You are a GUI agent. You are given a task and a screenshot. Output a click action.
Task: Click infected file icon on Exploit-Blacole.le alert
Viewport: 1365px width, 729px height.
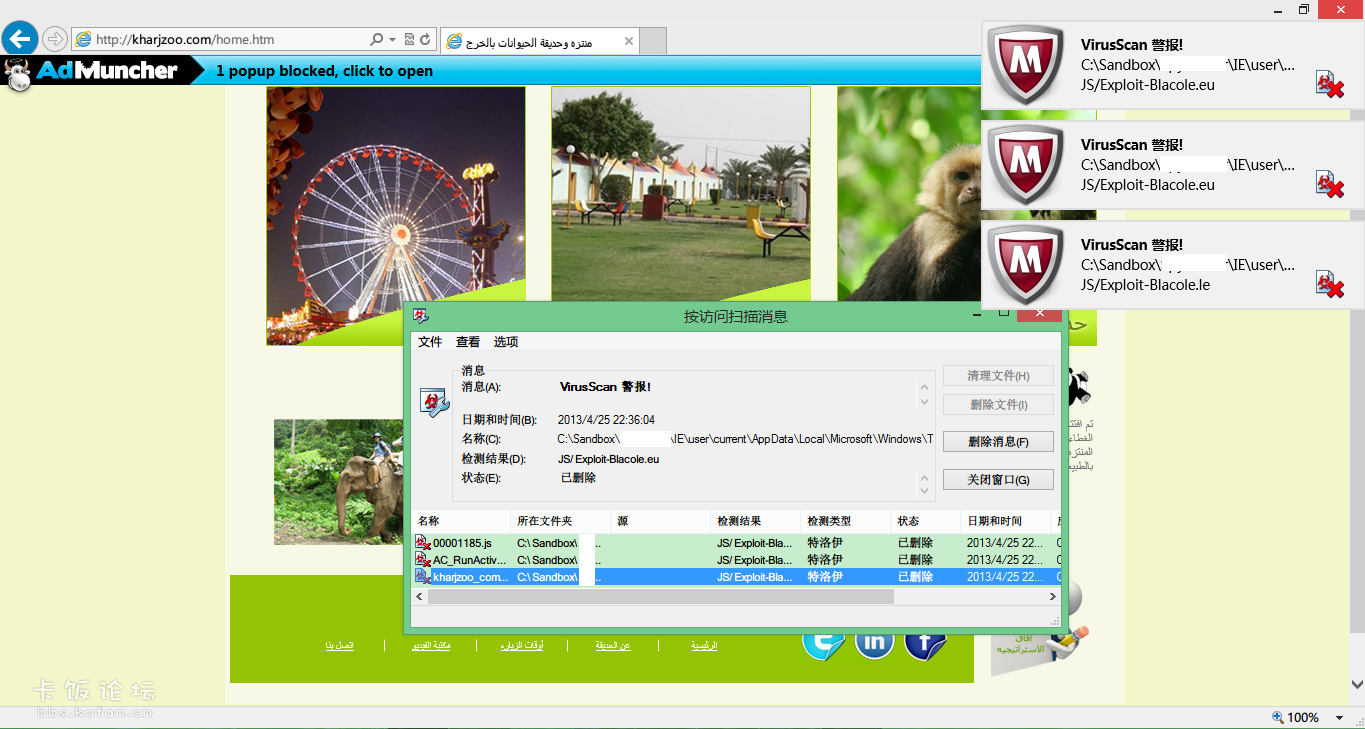click(x=1329, y=284)
